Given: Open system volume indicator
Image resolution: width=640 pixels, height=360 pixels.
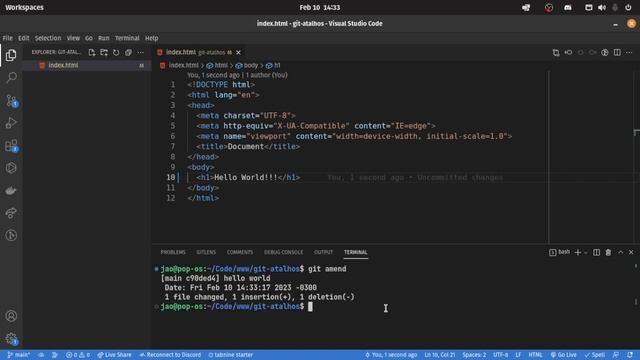Looking at the screenshot, I should 602,7.
